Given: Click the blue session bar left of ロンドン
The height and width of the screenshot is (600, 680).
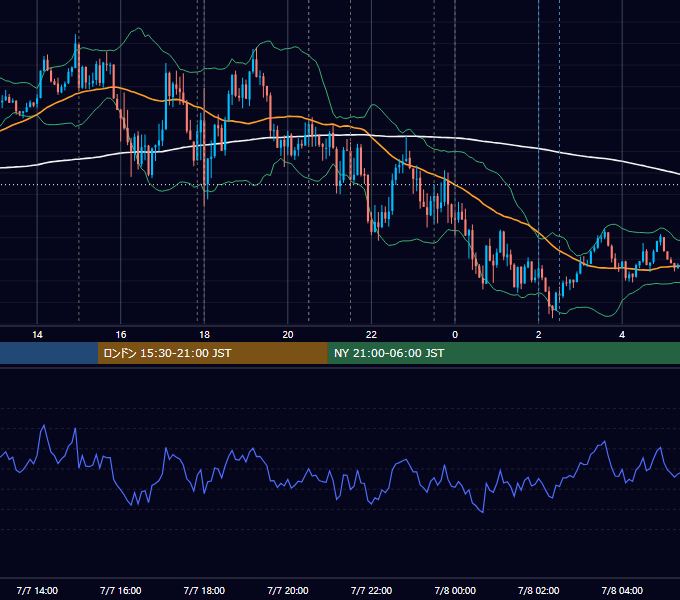Looking at the screenshot, I should click(49, 353).
